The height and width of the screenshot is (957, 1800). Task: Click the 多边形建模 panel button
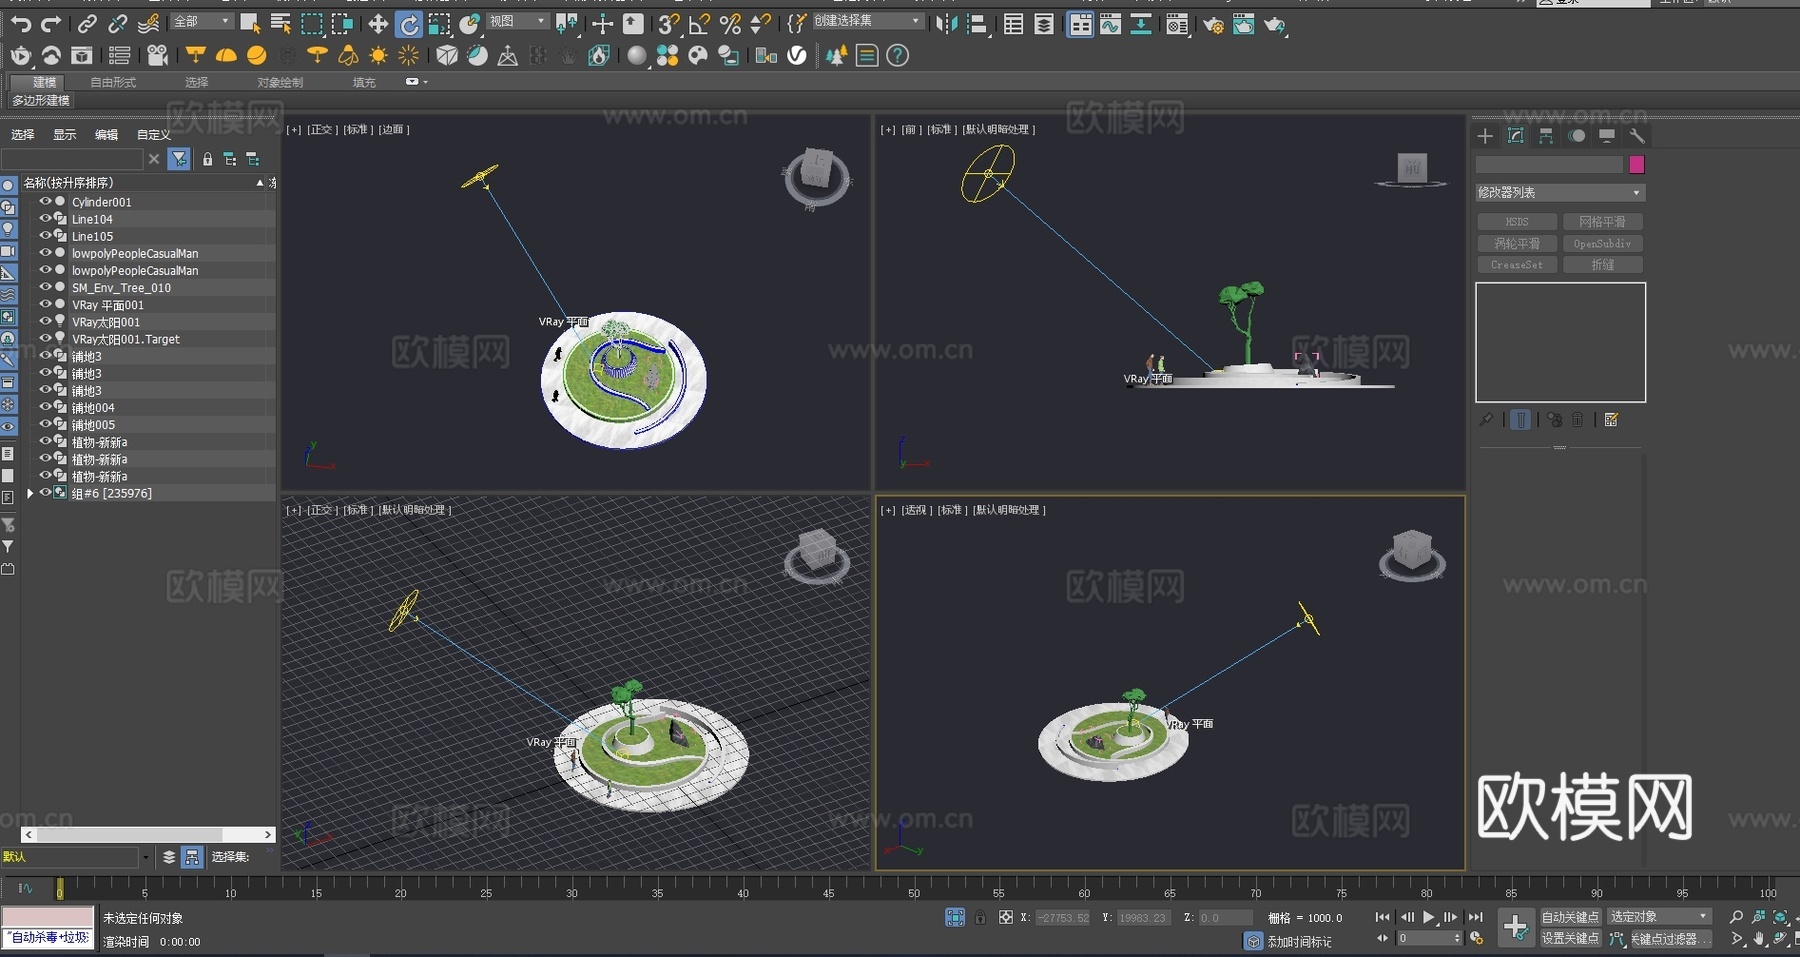tap(41, 100)
